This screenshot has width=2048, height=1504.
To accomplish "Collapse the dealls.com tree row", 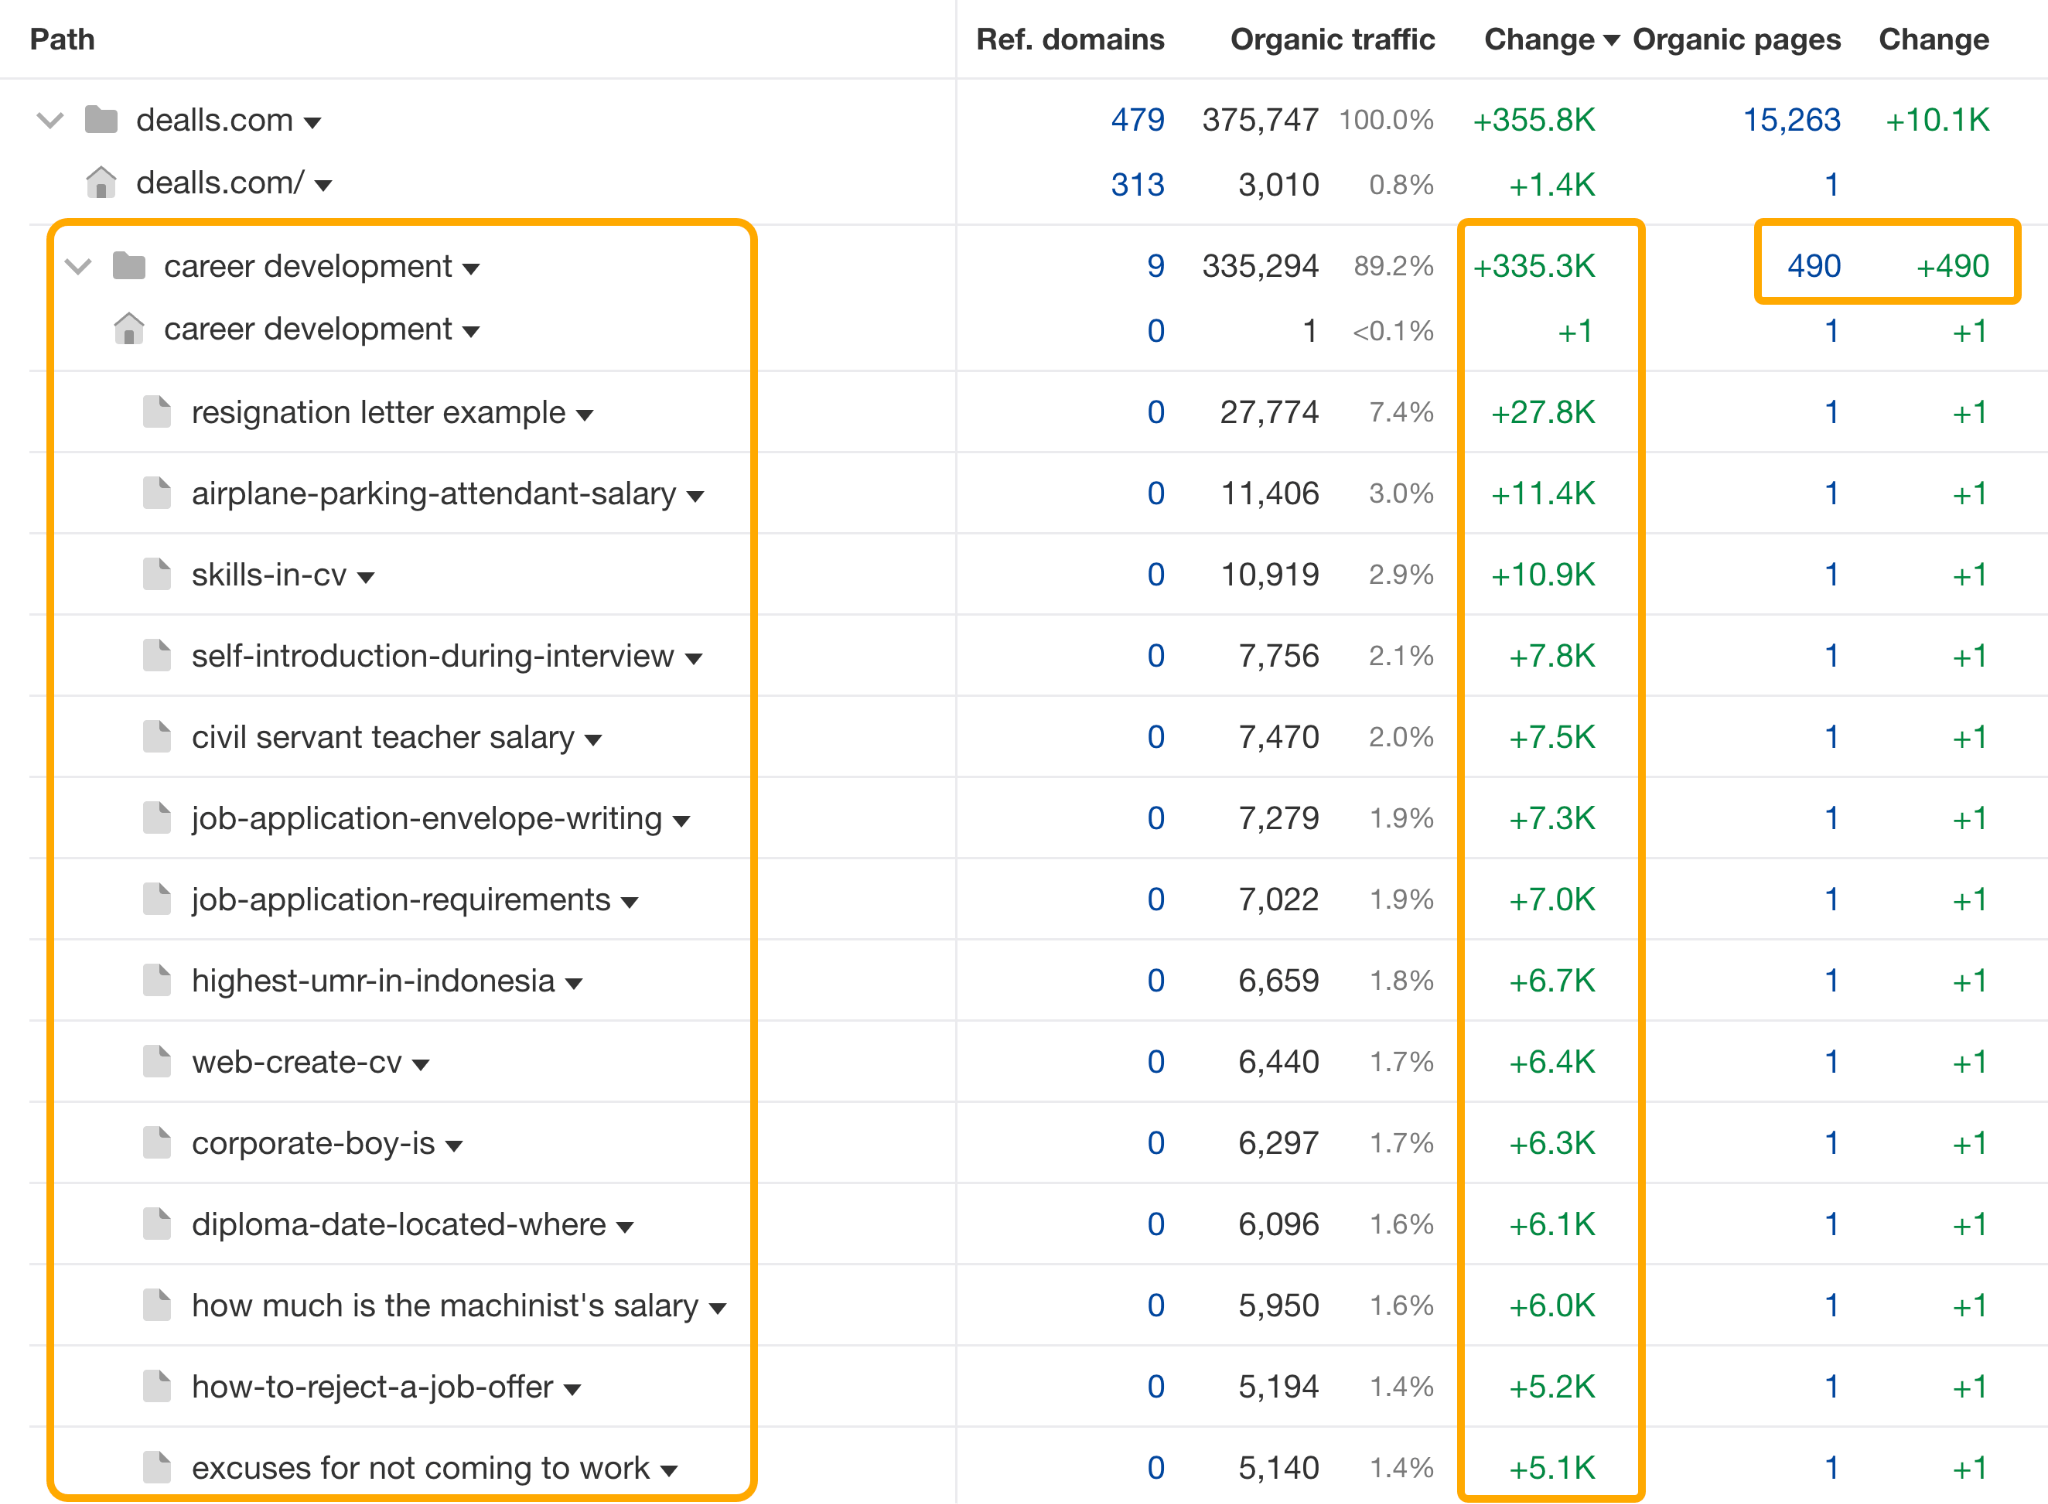I will click(x=50, y=121).
